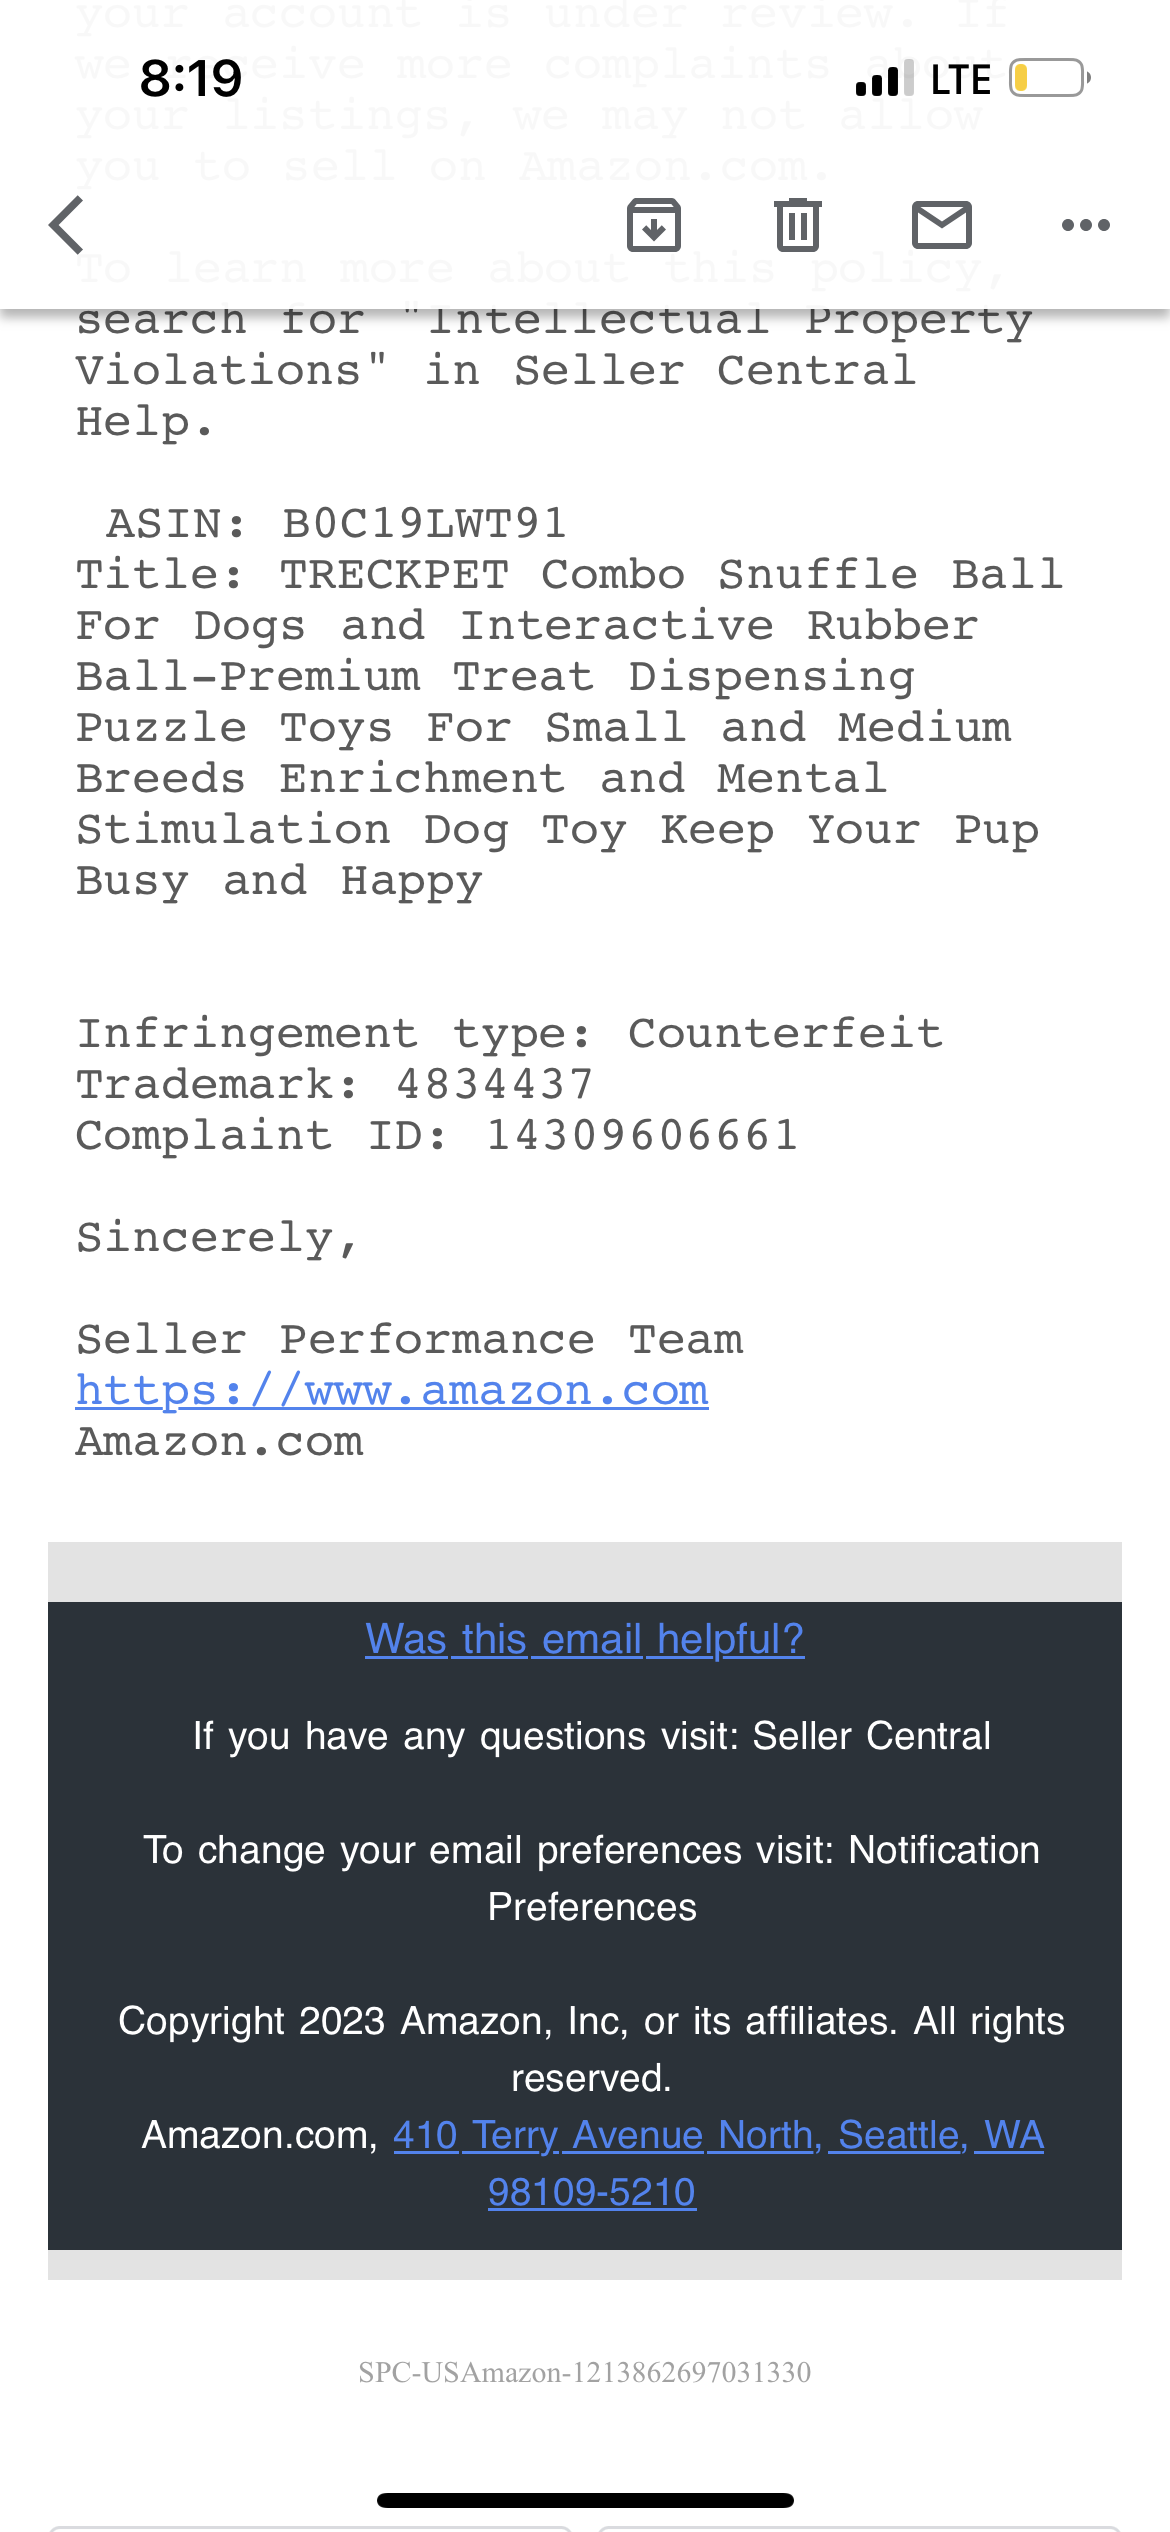Tap the back chevron arrow

click(67, 225)
